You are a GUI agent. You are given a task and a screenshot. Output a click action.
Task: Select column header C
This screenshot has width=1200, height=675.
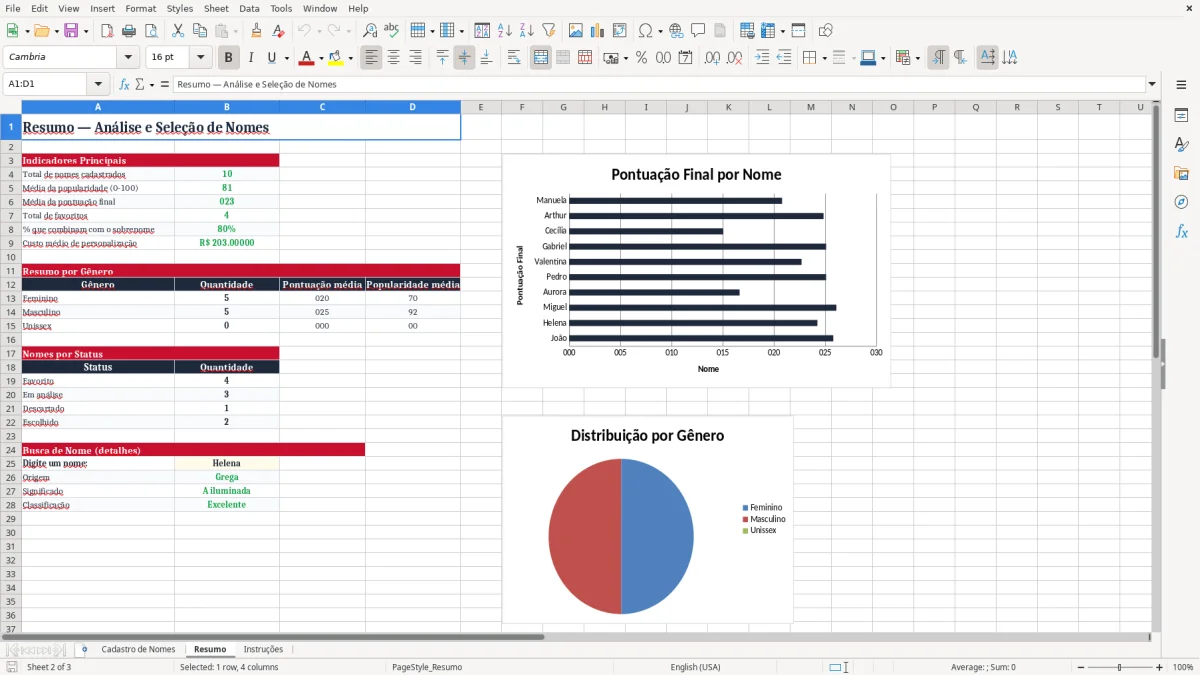(x=322, y=107)
